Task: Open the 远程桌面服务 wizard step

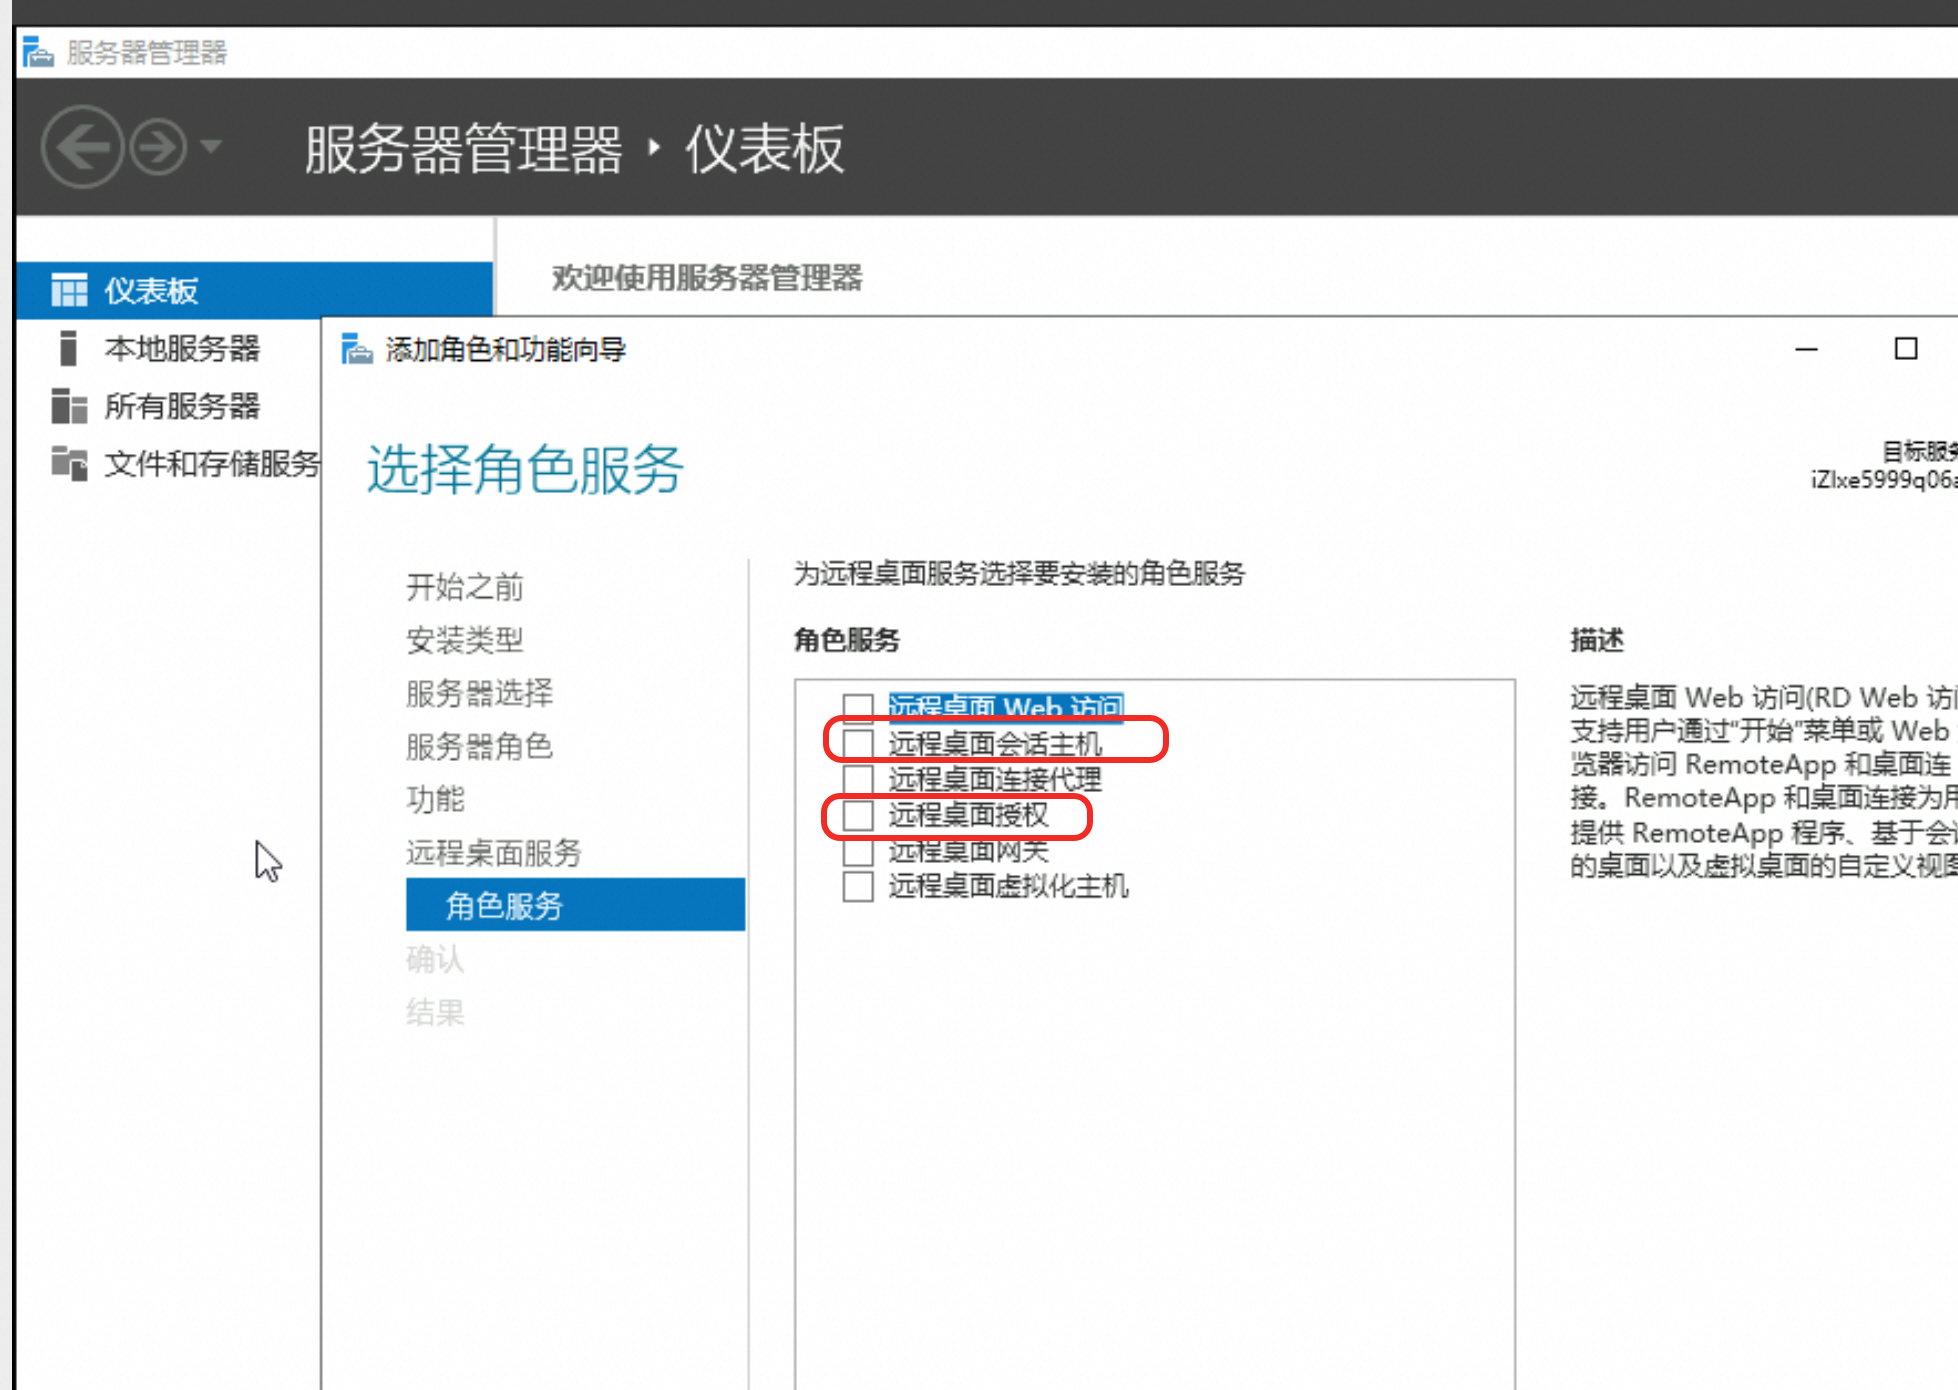Action: (493, 852)
